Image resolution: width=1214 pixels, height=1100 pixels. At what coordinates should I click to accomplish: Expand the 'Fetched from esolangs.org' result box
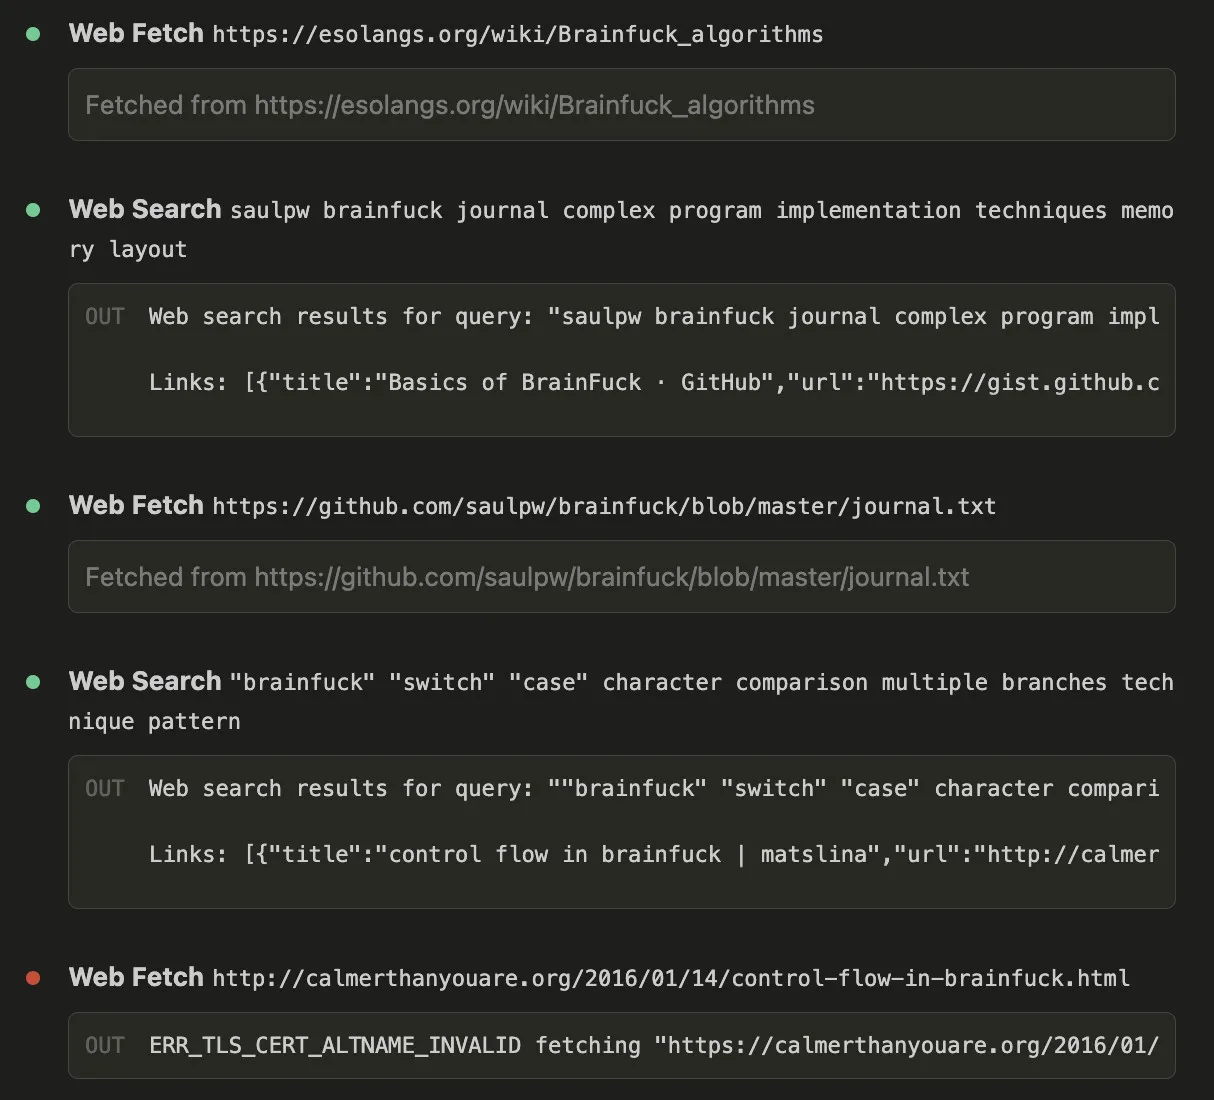pos(621,105)
